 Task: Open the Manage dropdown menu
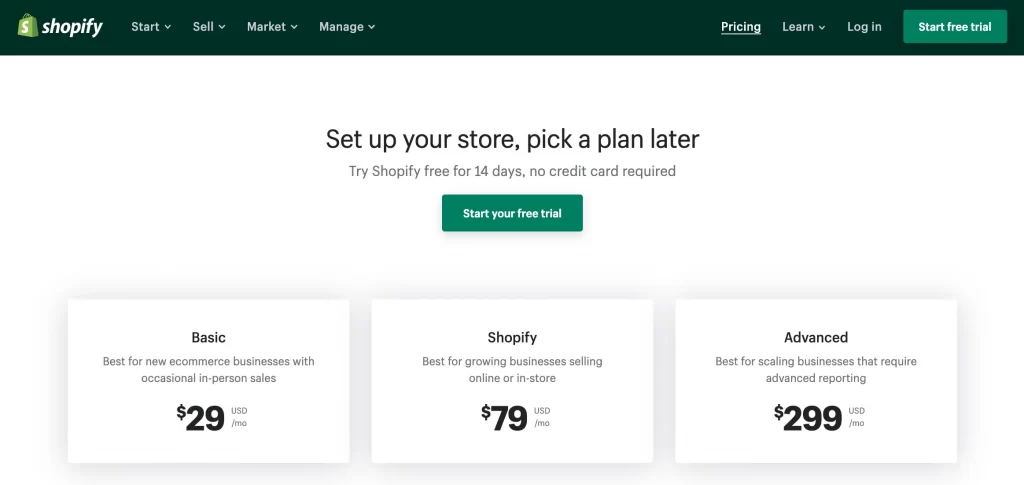347,27
